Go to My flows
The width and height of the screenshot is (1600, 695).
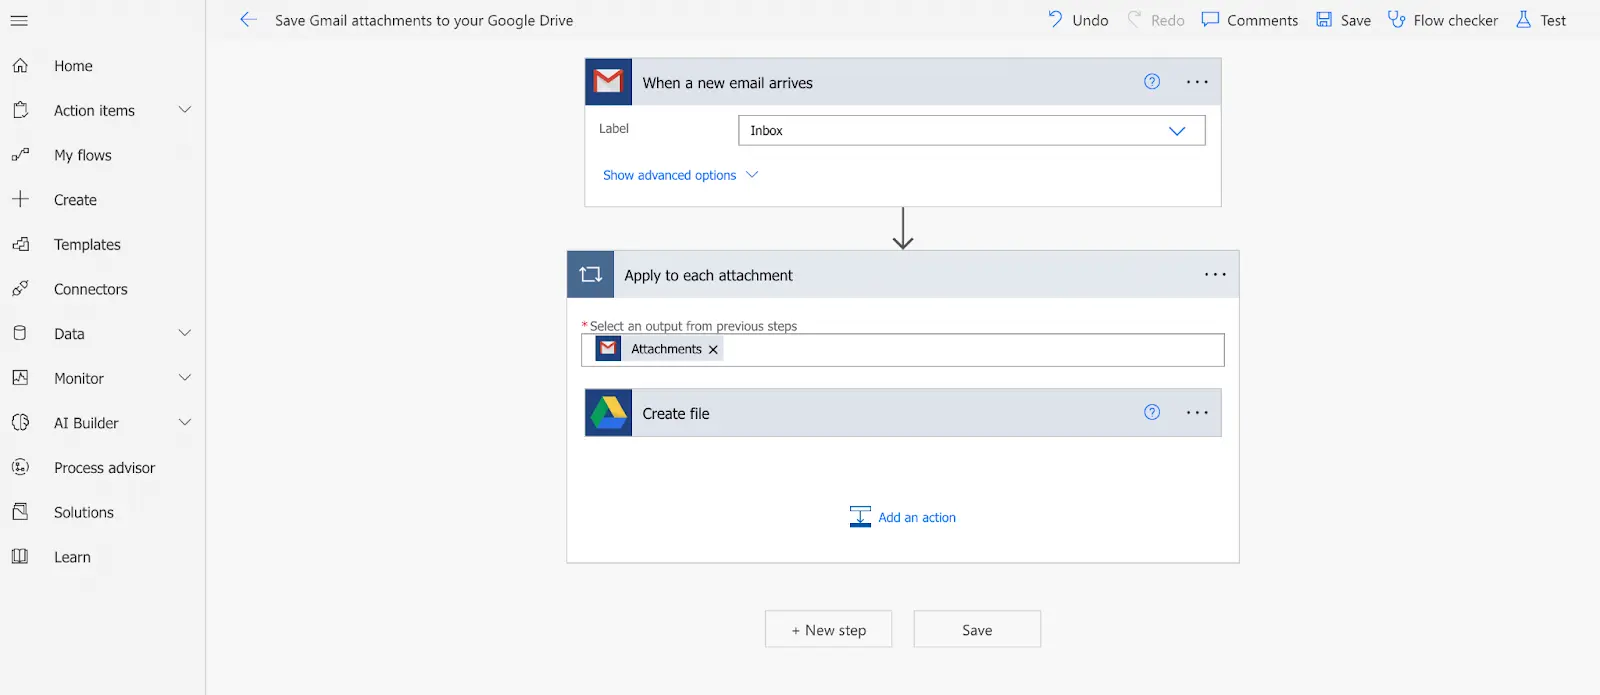tap(82, 155)
